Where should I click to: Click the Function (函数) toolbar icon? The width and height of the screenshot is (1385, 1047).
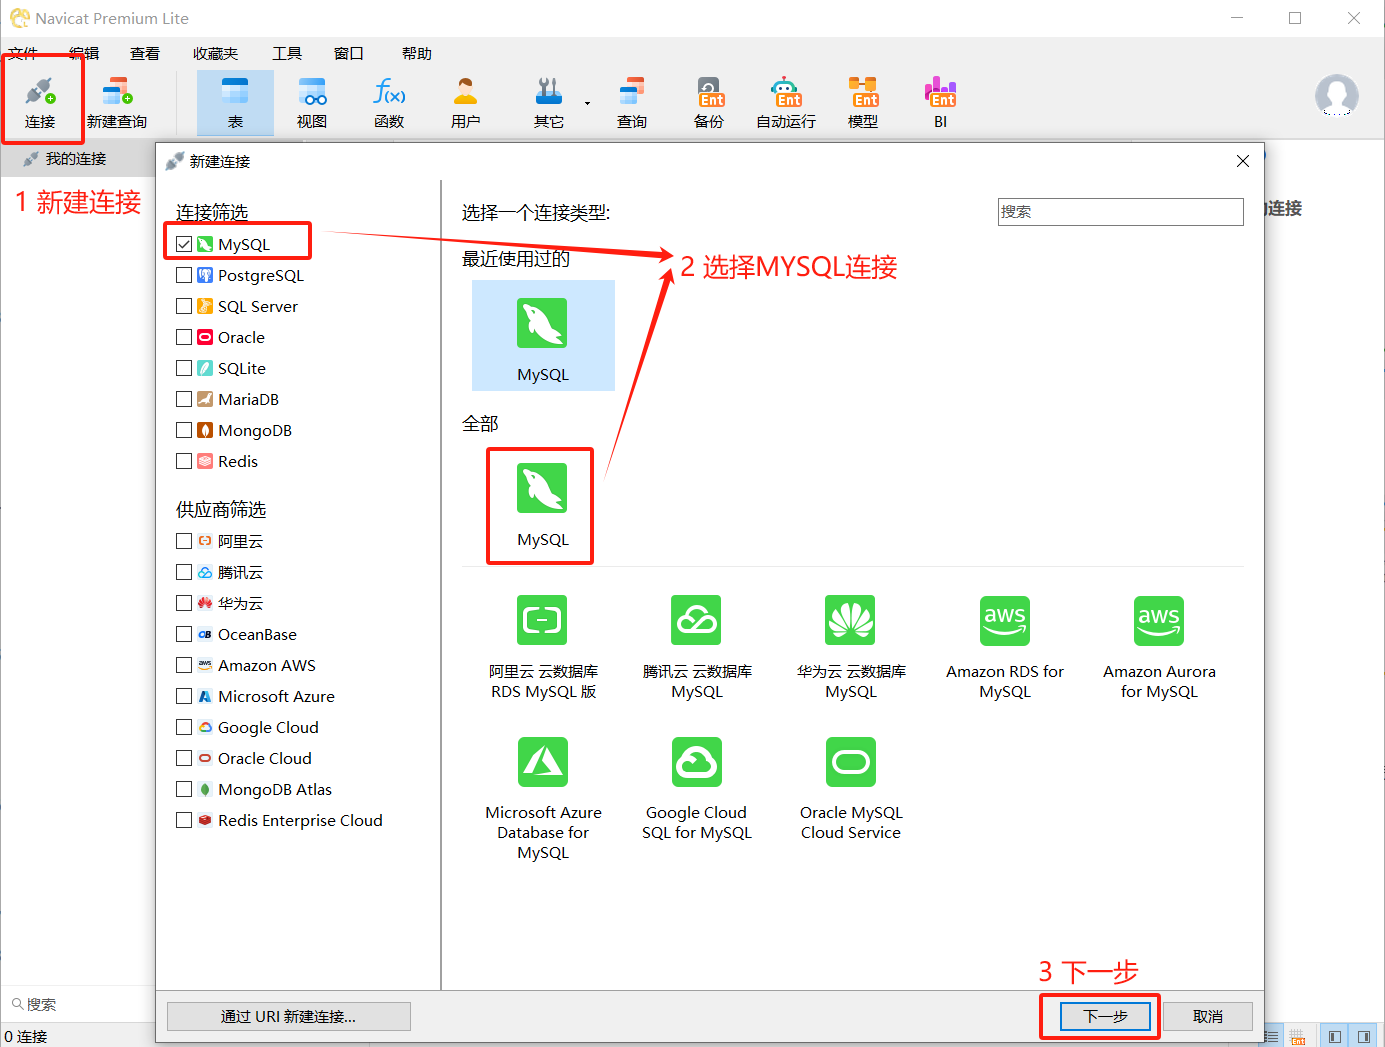click(x=389, y=102)
